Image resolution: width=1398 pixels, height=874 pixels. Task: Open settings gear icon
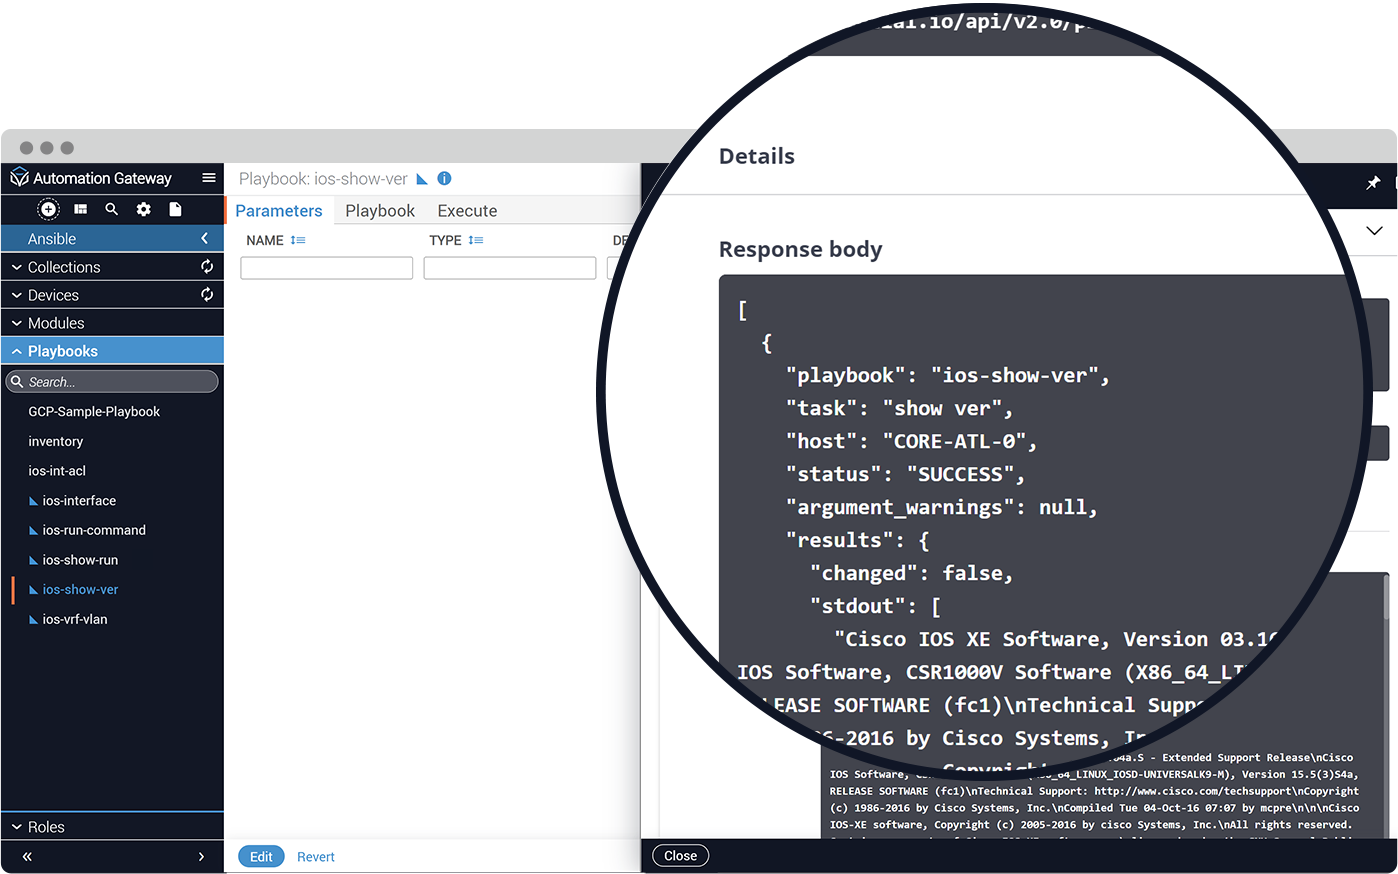[x=144, y=209]
